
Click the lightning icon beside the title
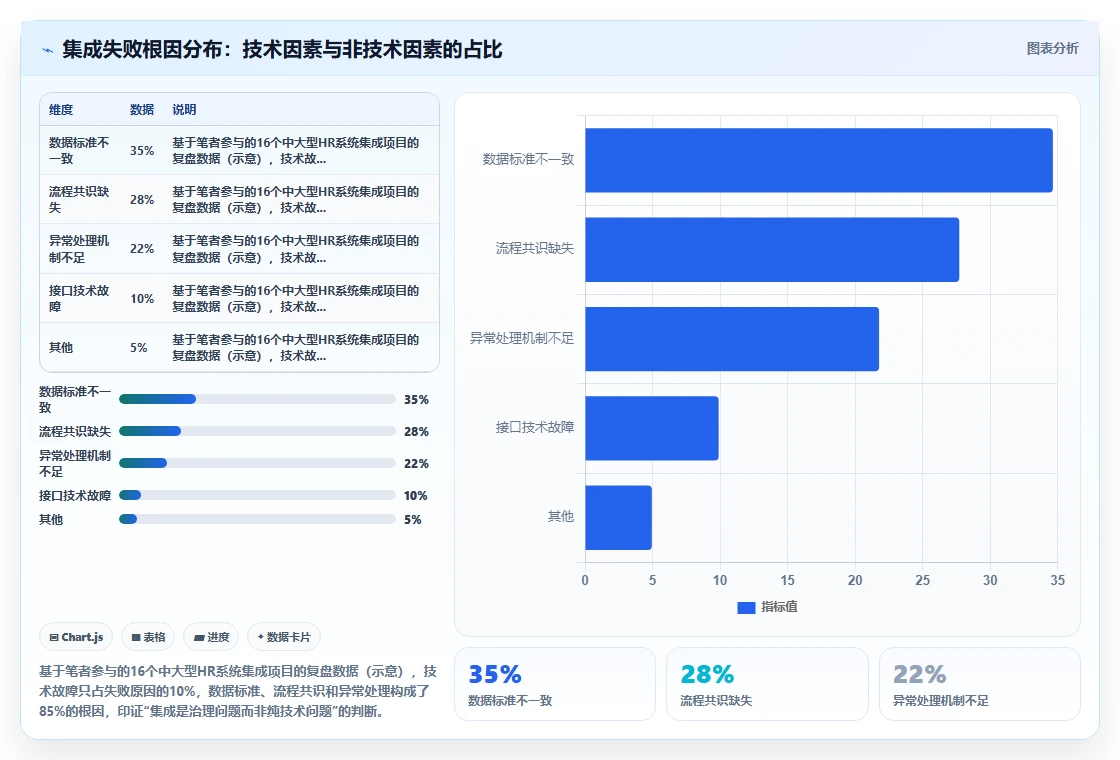(x=47, y=50)
